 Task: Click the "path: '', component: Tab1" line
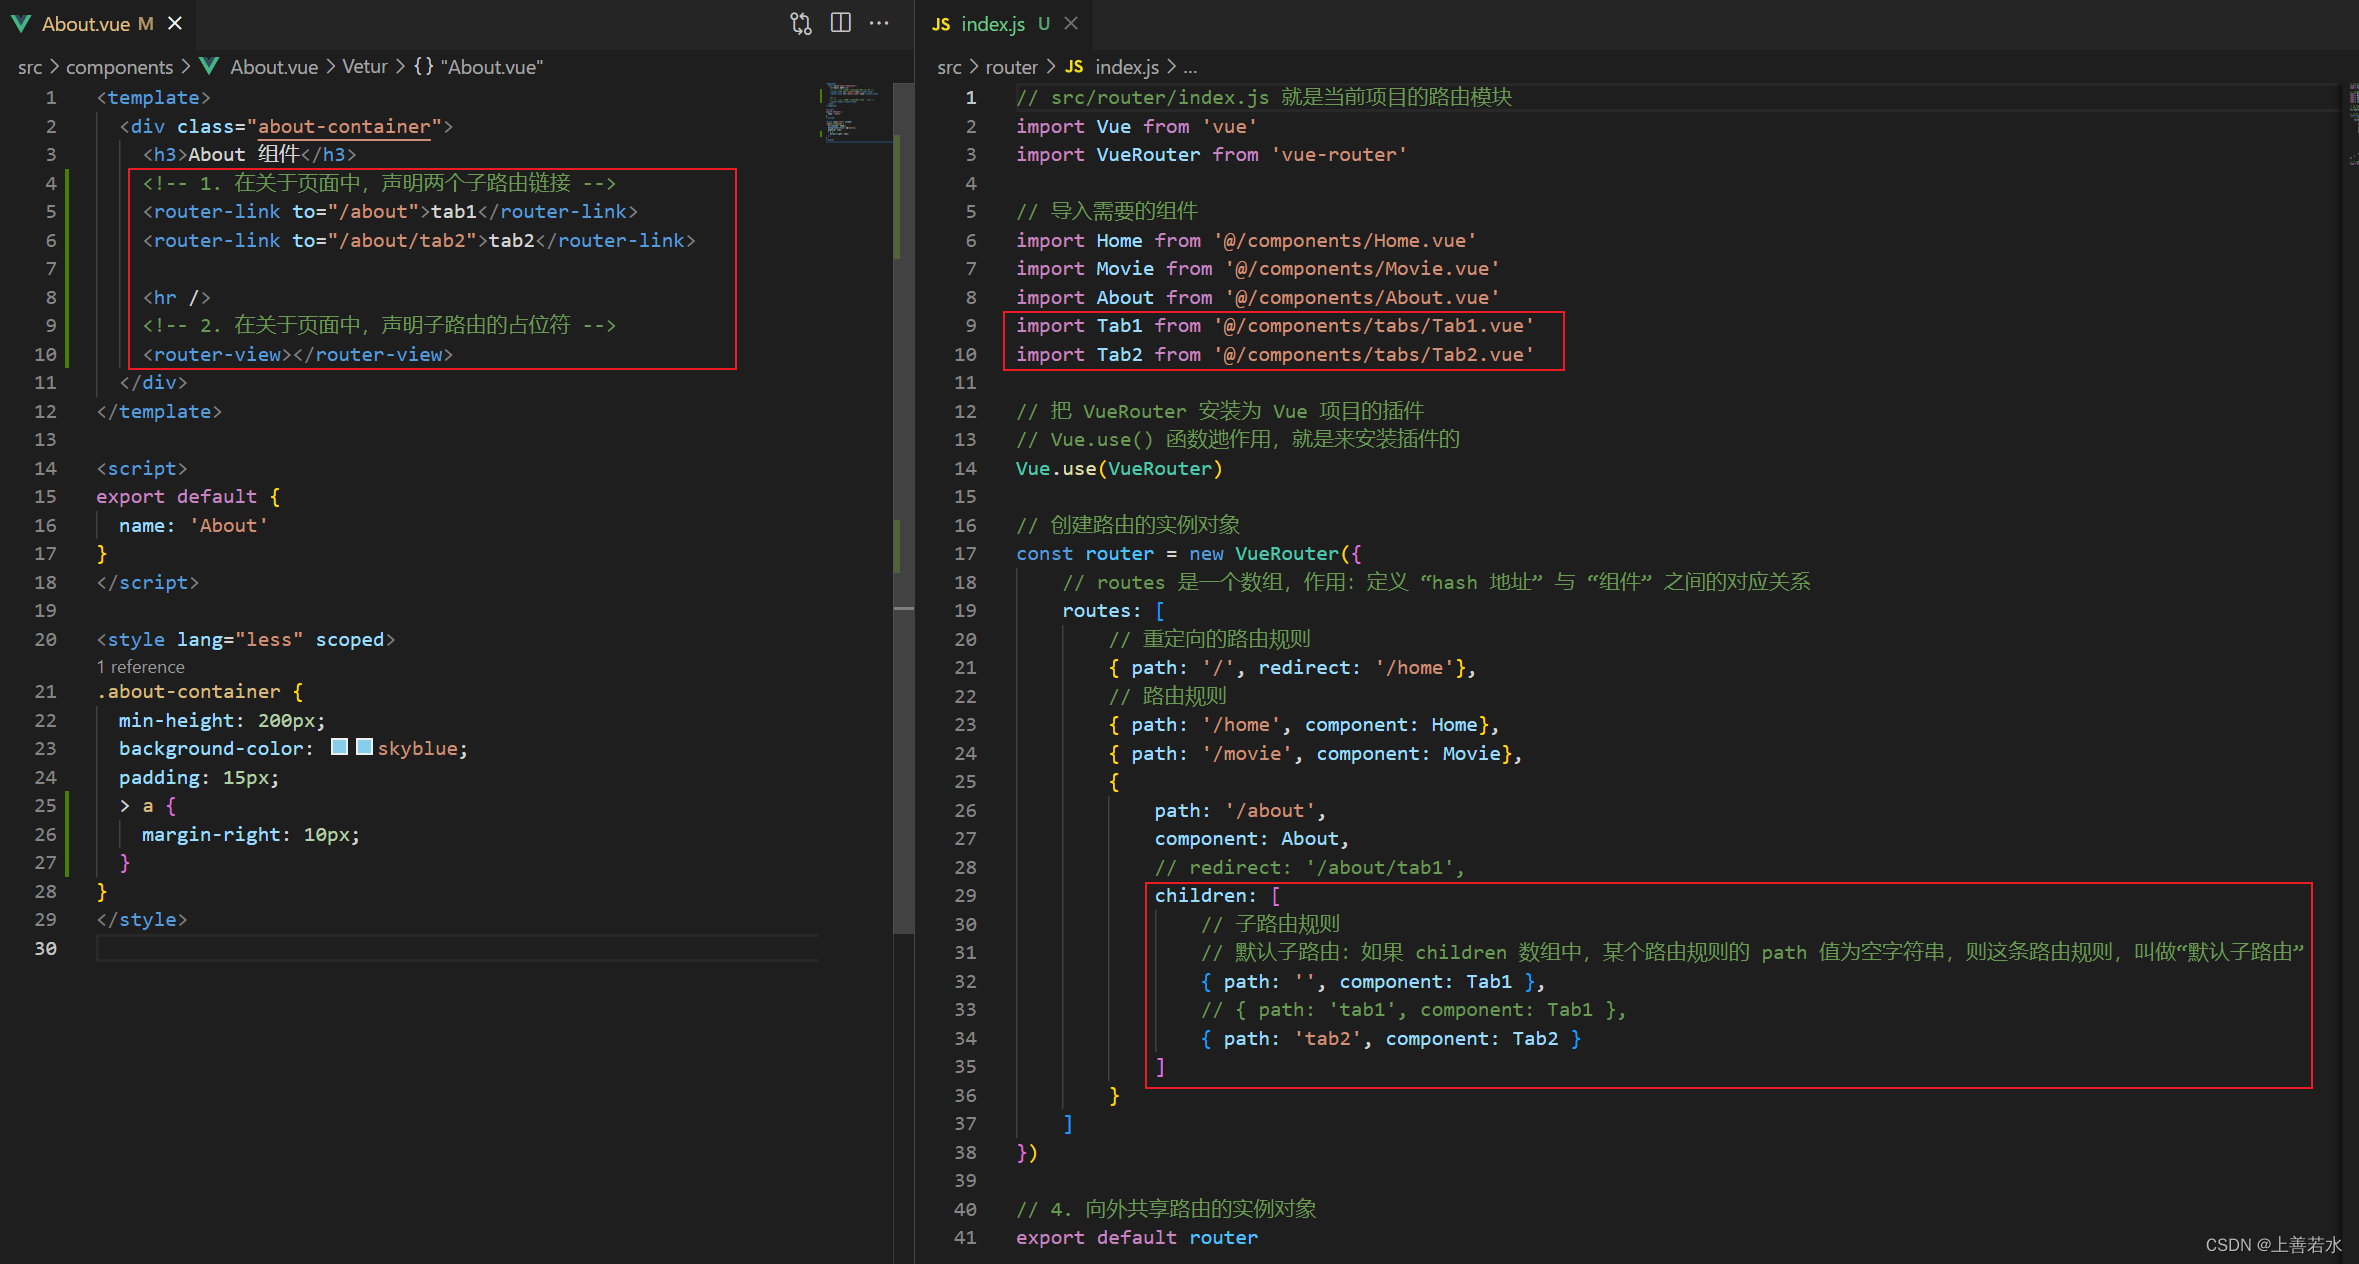click(x=1373, y=981)
